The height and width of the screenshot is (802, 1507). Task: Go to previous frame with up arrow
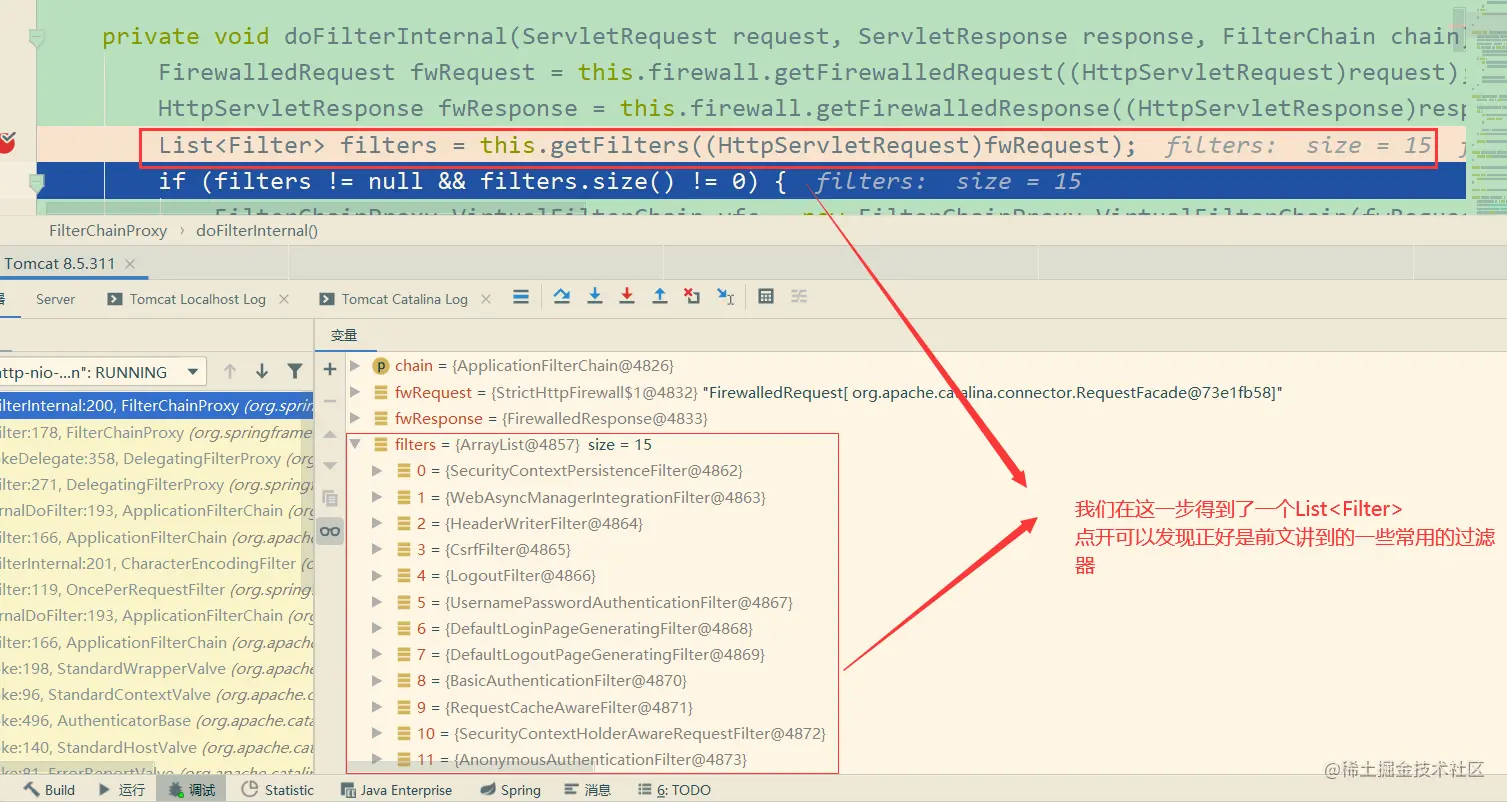point(230,372)
